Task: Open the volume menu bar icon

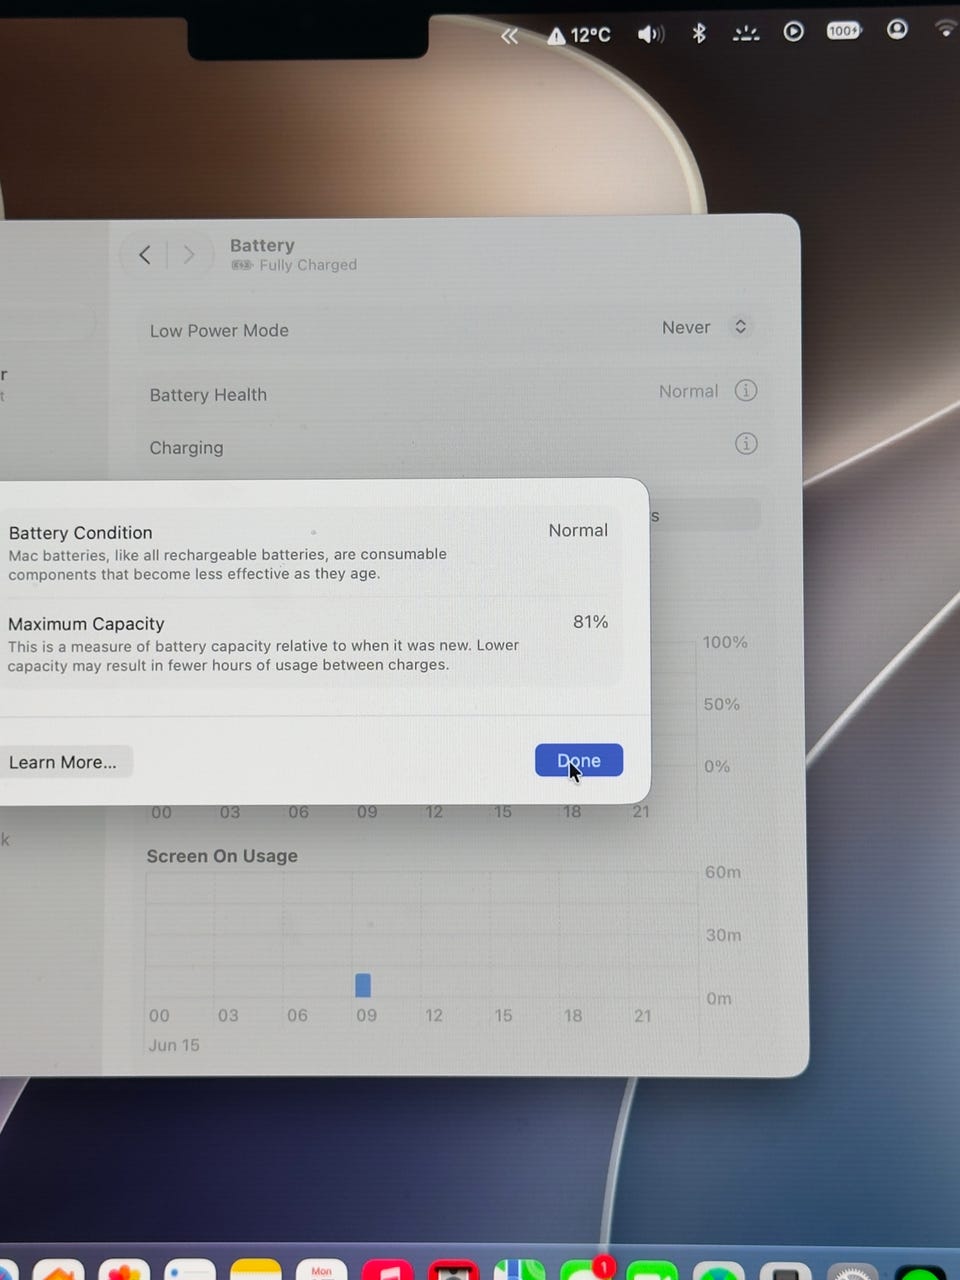Action: click(651, 34)
